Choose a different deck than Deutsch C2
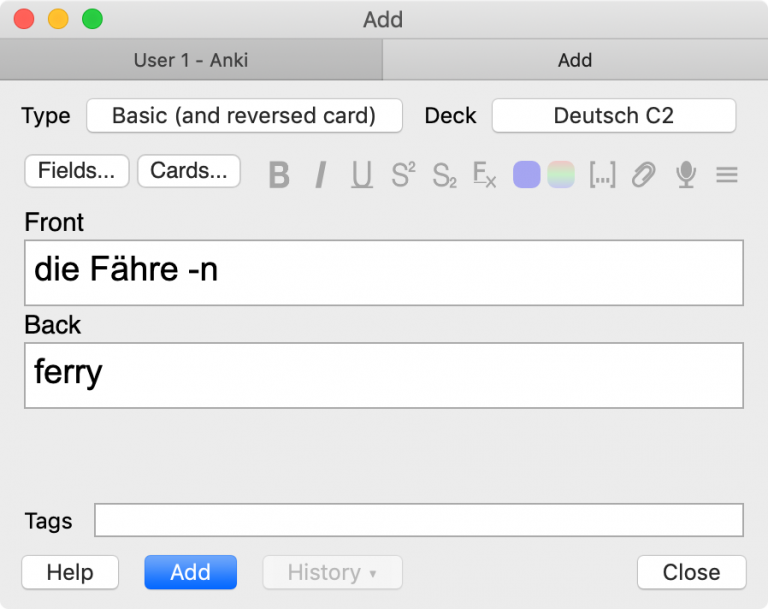This screenshot has width=768, height=609. coord(614,116)
